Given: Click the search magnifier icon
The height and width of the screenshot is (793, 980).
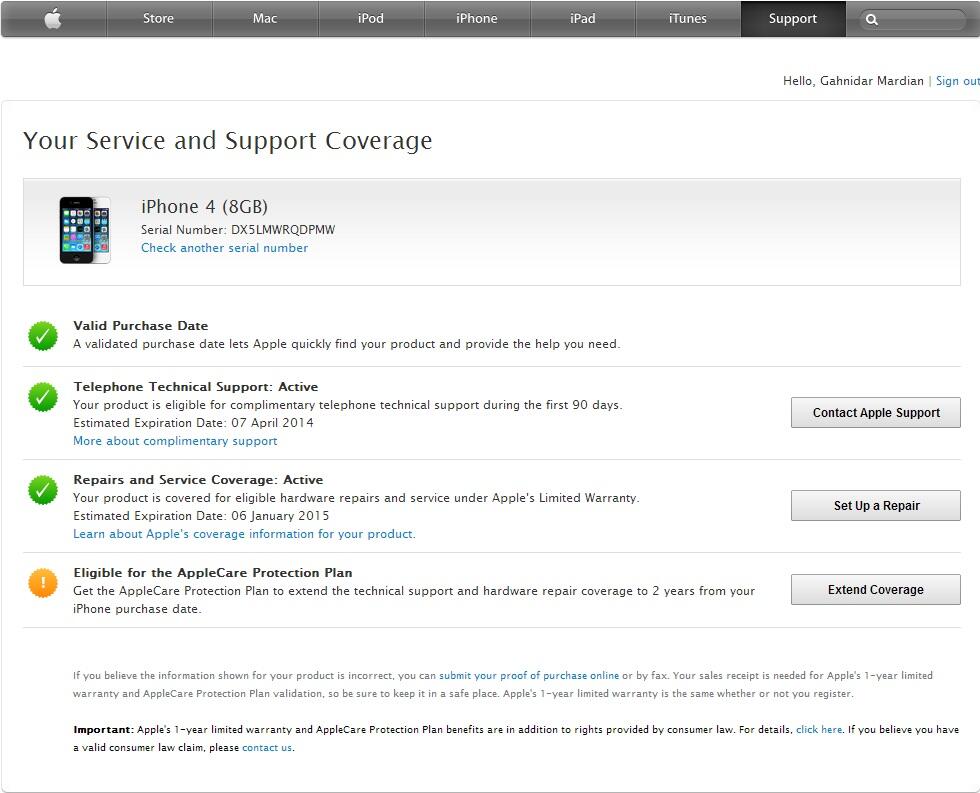Looking at the screenshot, I should [872, 19].
